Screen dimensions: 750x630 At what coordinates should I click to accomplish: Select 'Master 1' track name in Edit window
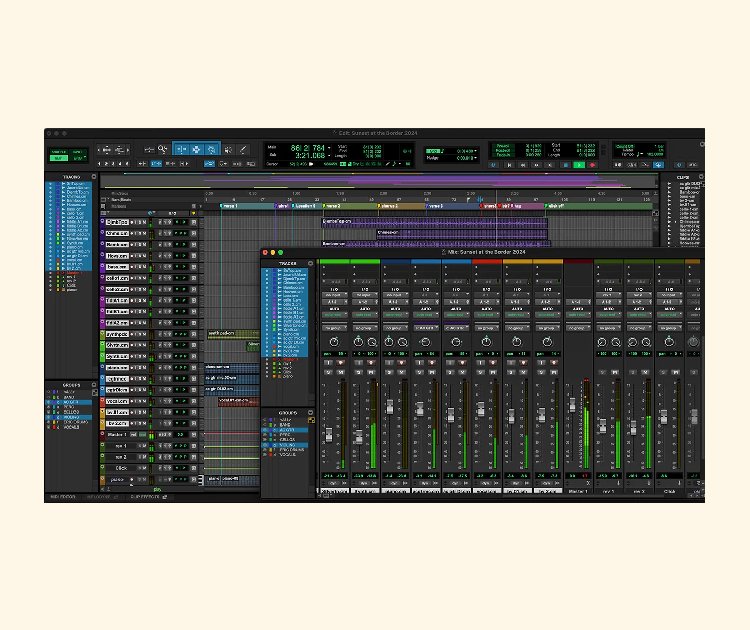117,435
